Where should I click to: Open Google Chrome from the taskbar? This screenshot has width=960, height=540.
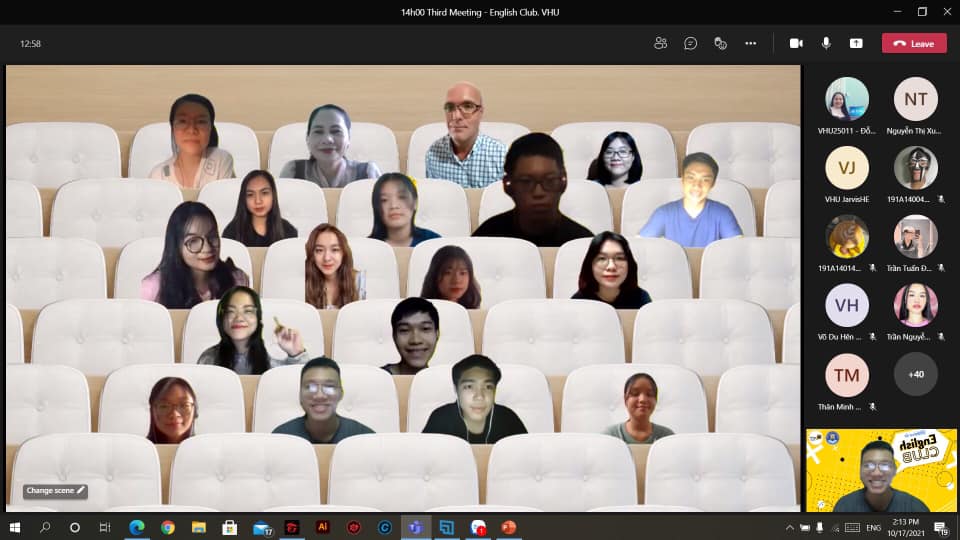tap(168, 527)
